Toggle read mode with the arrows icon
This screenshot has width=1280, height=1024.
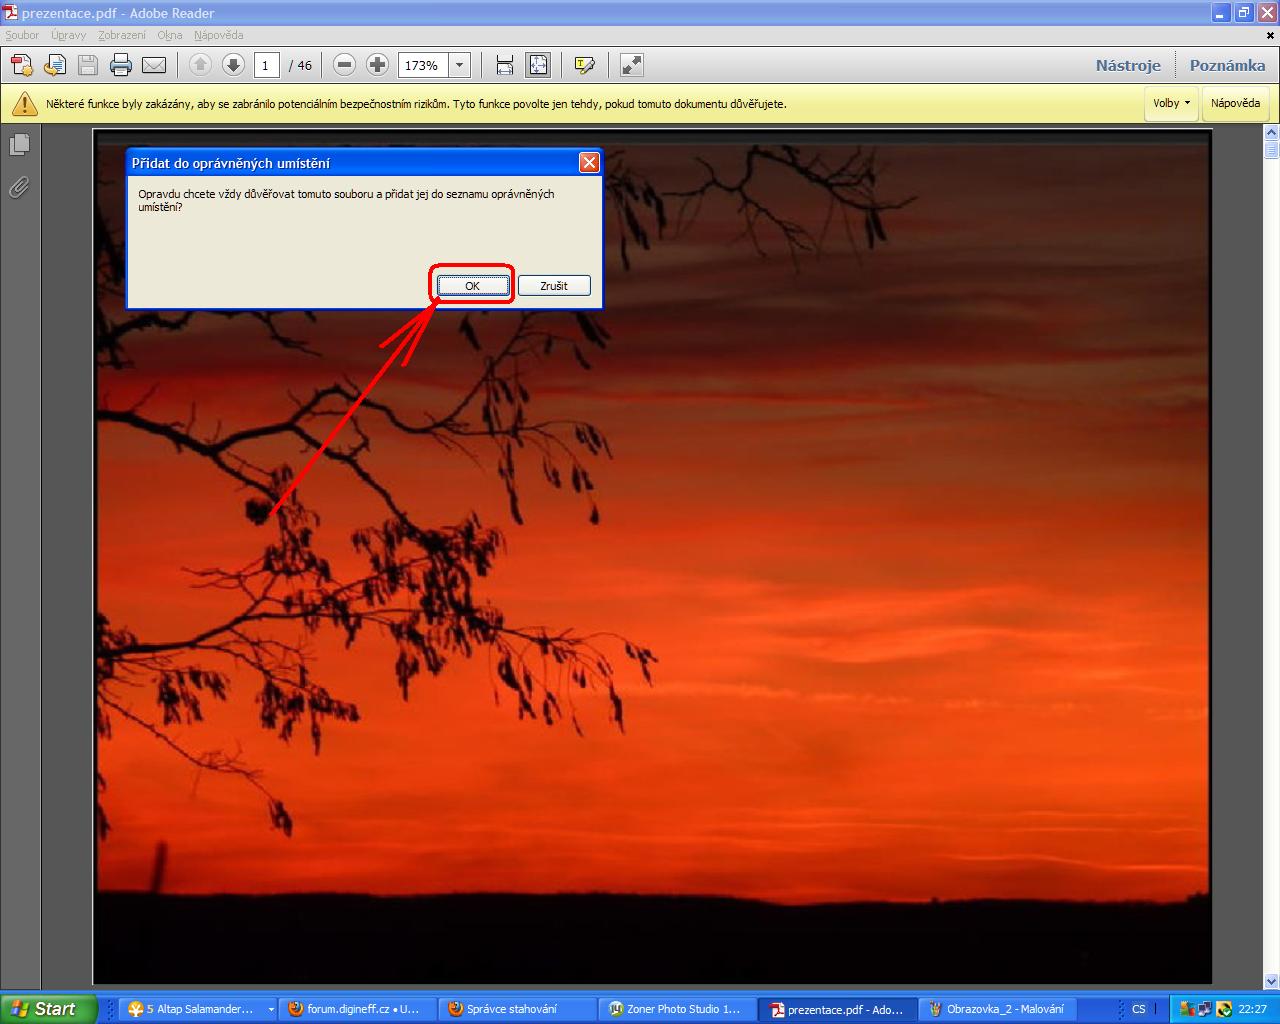coord(632,66)
